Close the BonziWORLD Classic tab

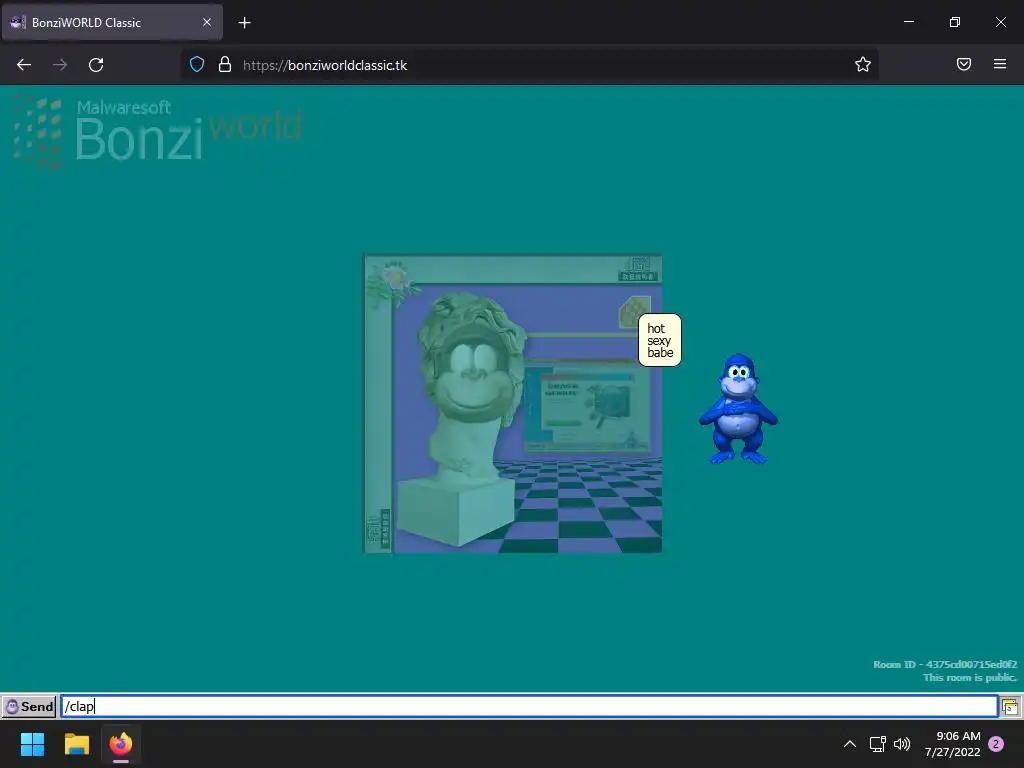[x=207, y=22]
